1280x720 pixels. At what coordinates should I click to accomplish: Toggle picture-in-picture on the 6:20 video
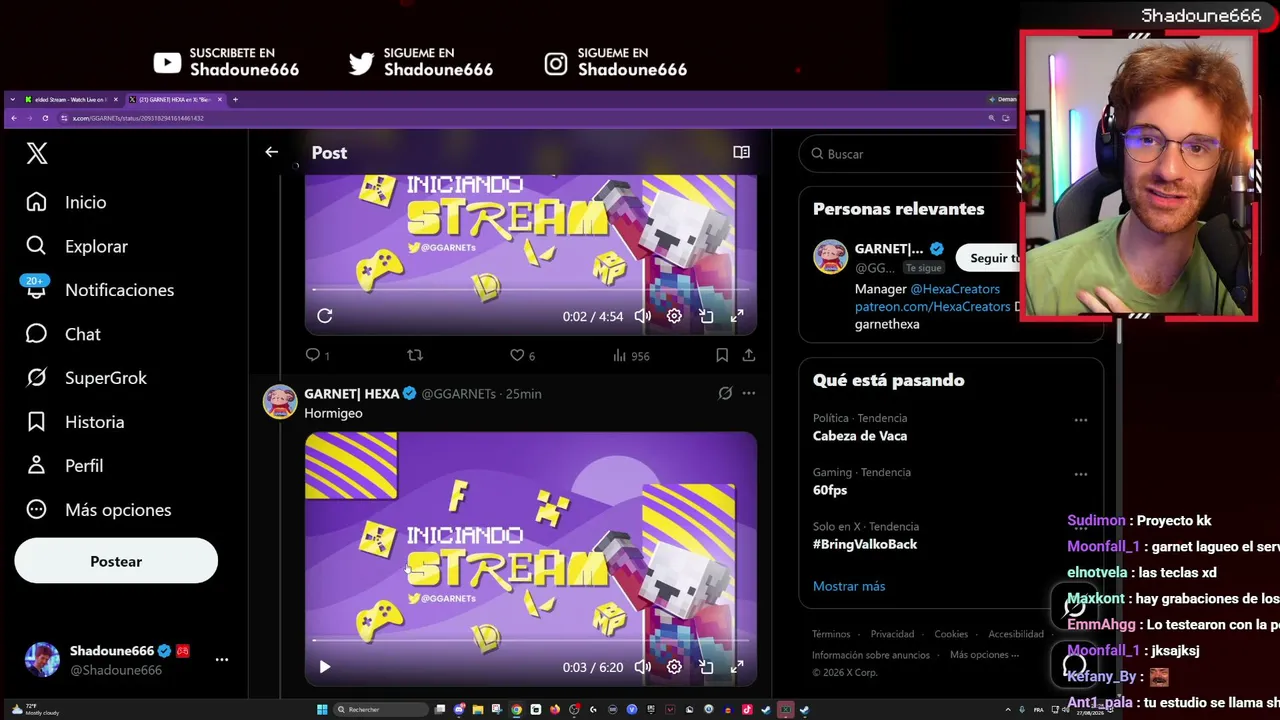706,667
